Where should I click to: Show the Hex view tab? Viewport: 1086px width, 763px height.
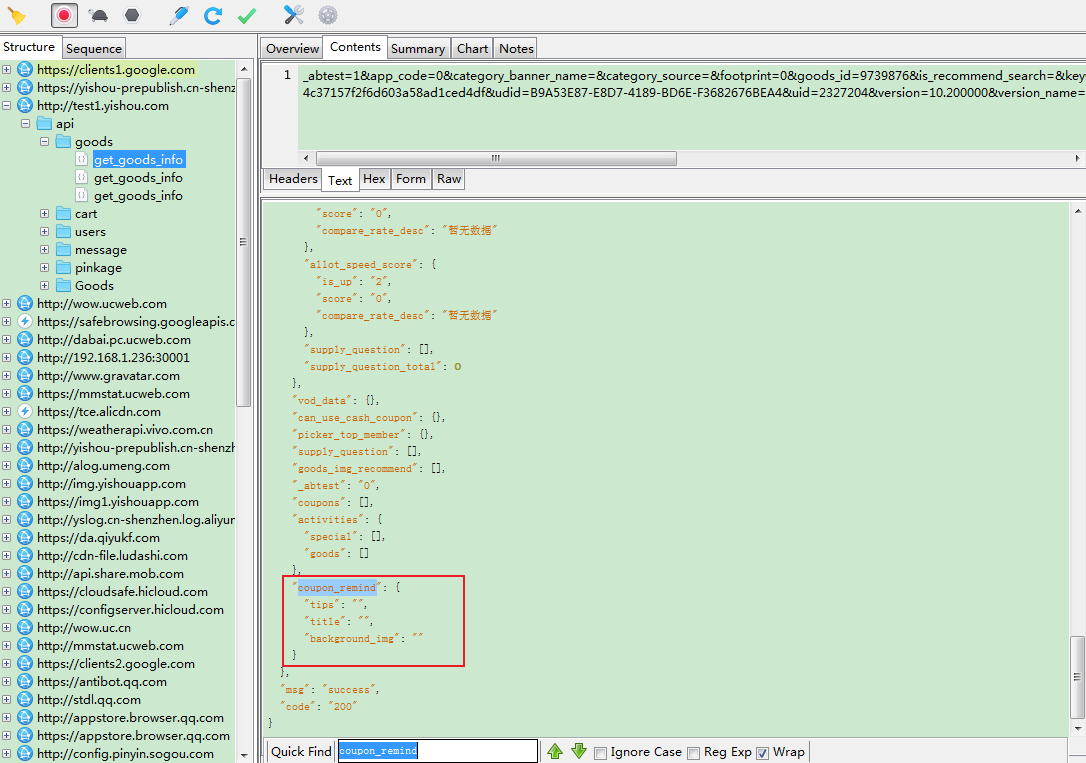tap(374, 179)
